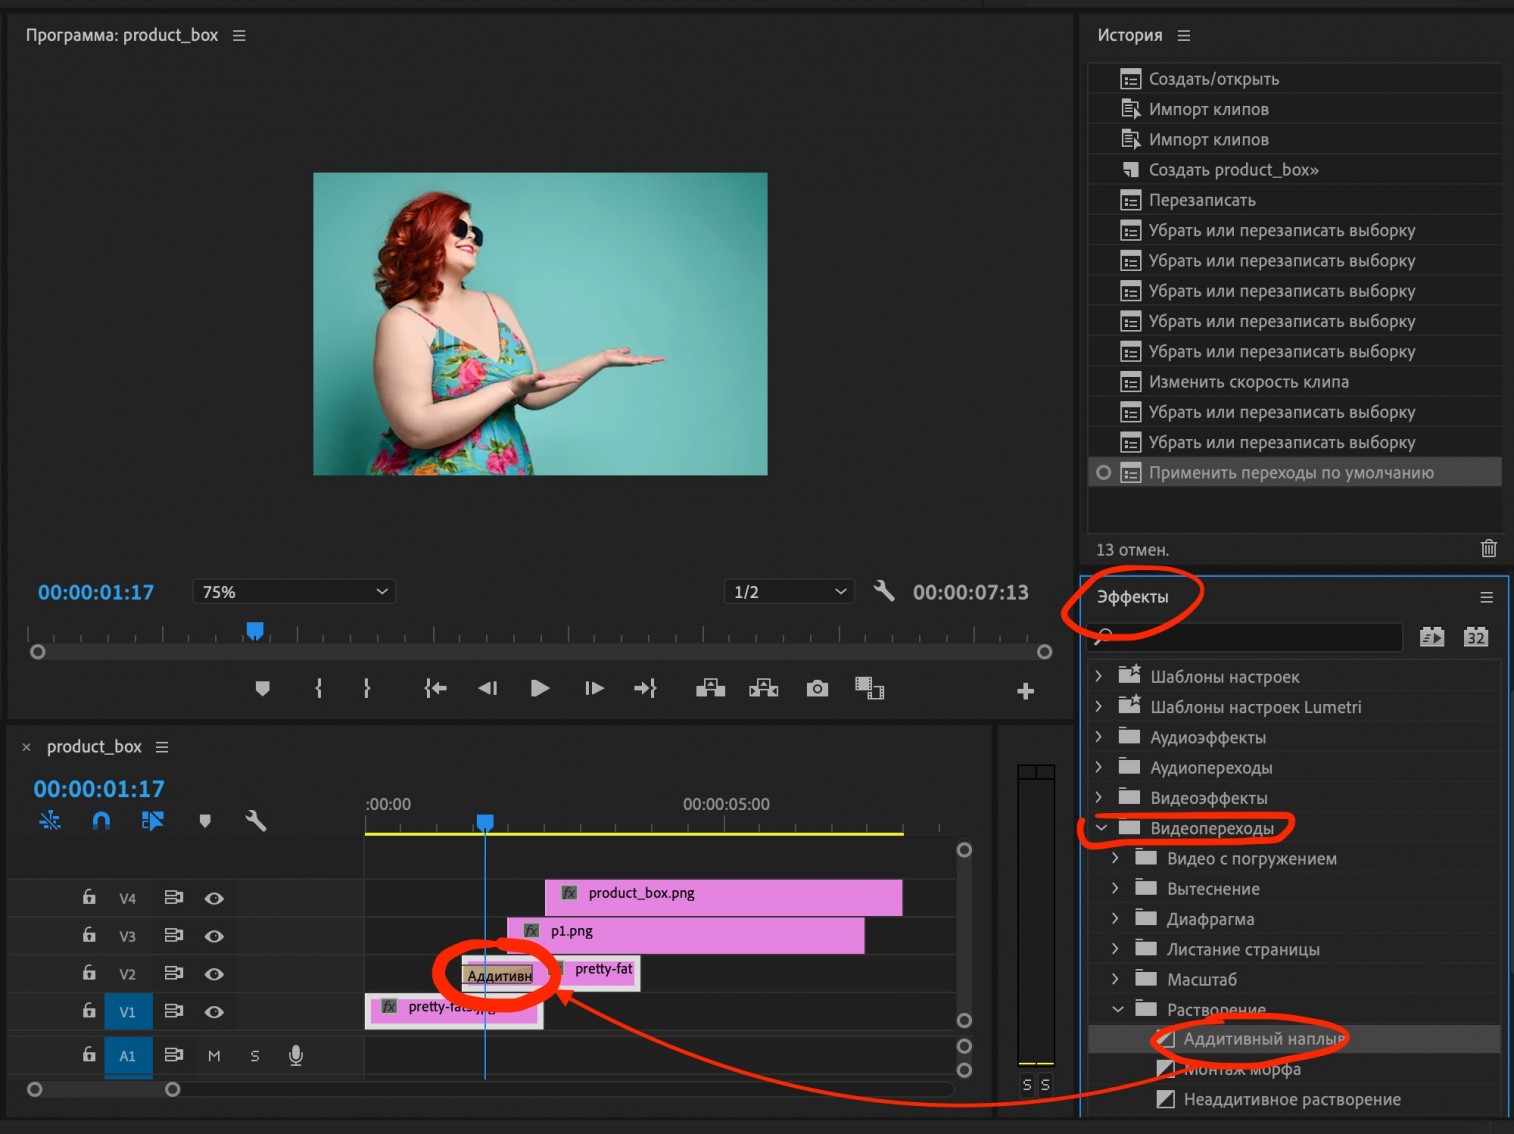Viewport: 1514px width, 1134px height.
Task: Click the Effects search field
Action: 1246,636
